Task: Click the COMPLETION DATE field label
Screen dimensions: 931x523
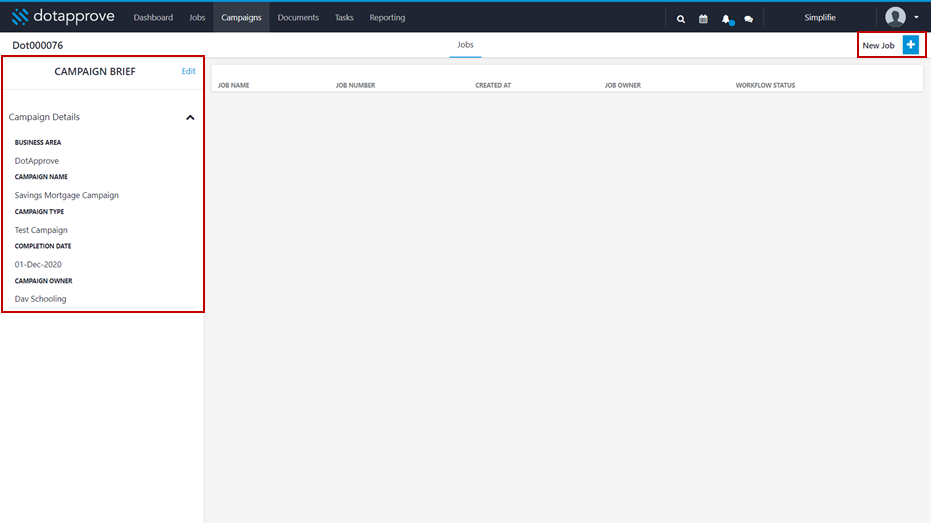Action: tap(43, 246)
